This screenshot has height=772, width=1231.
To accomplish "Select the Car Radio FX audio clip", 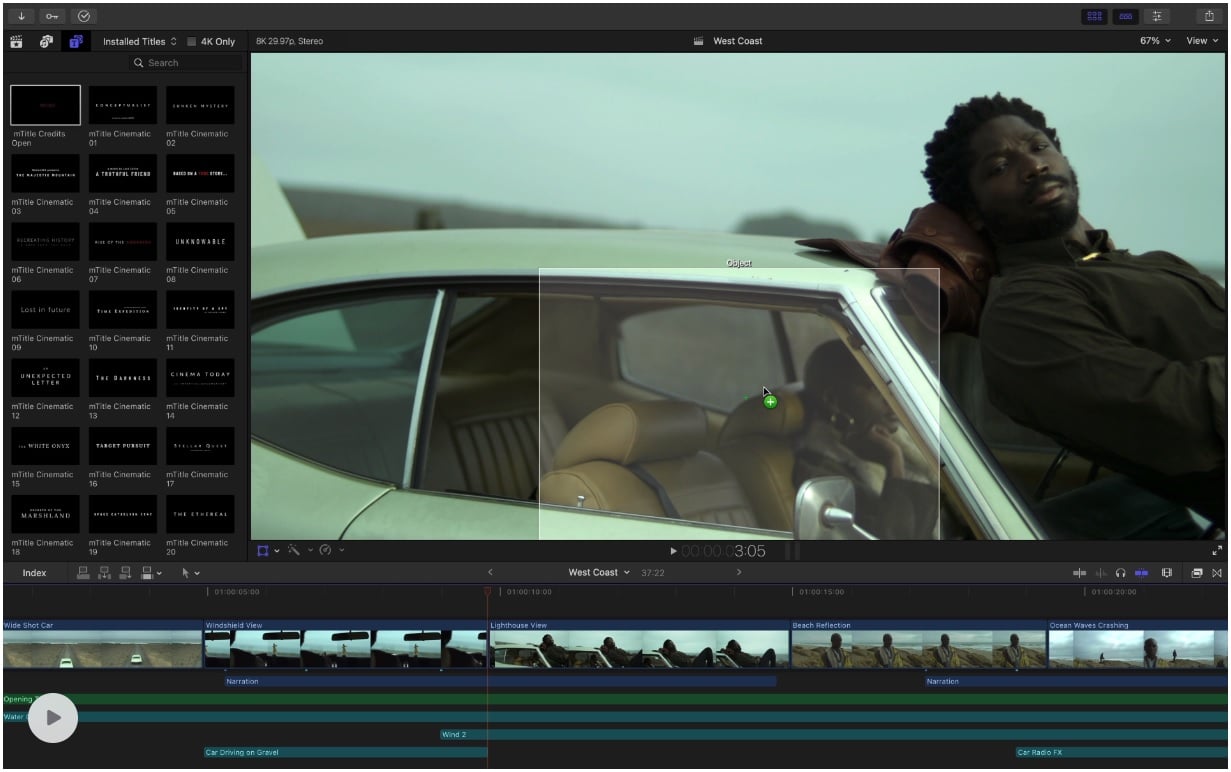I will [x=1122, y=753].
